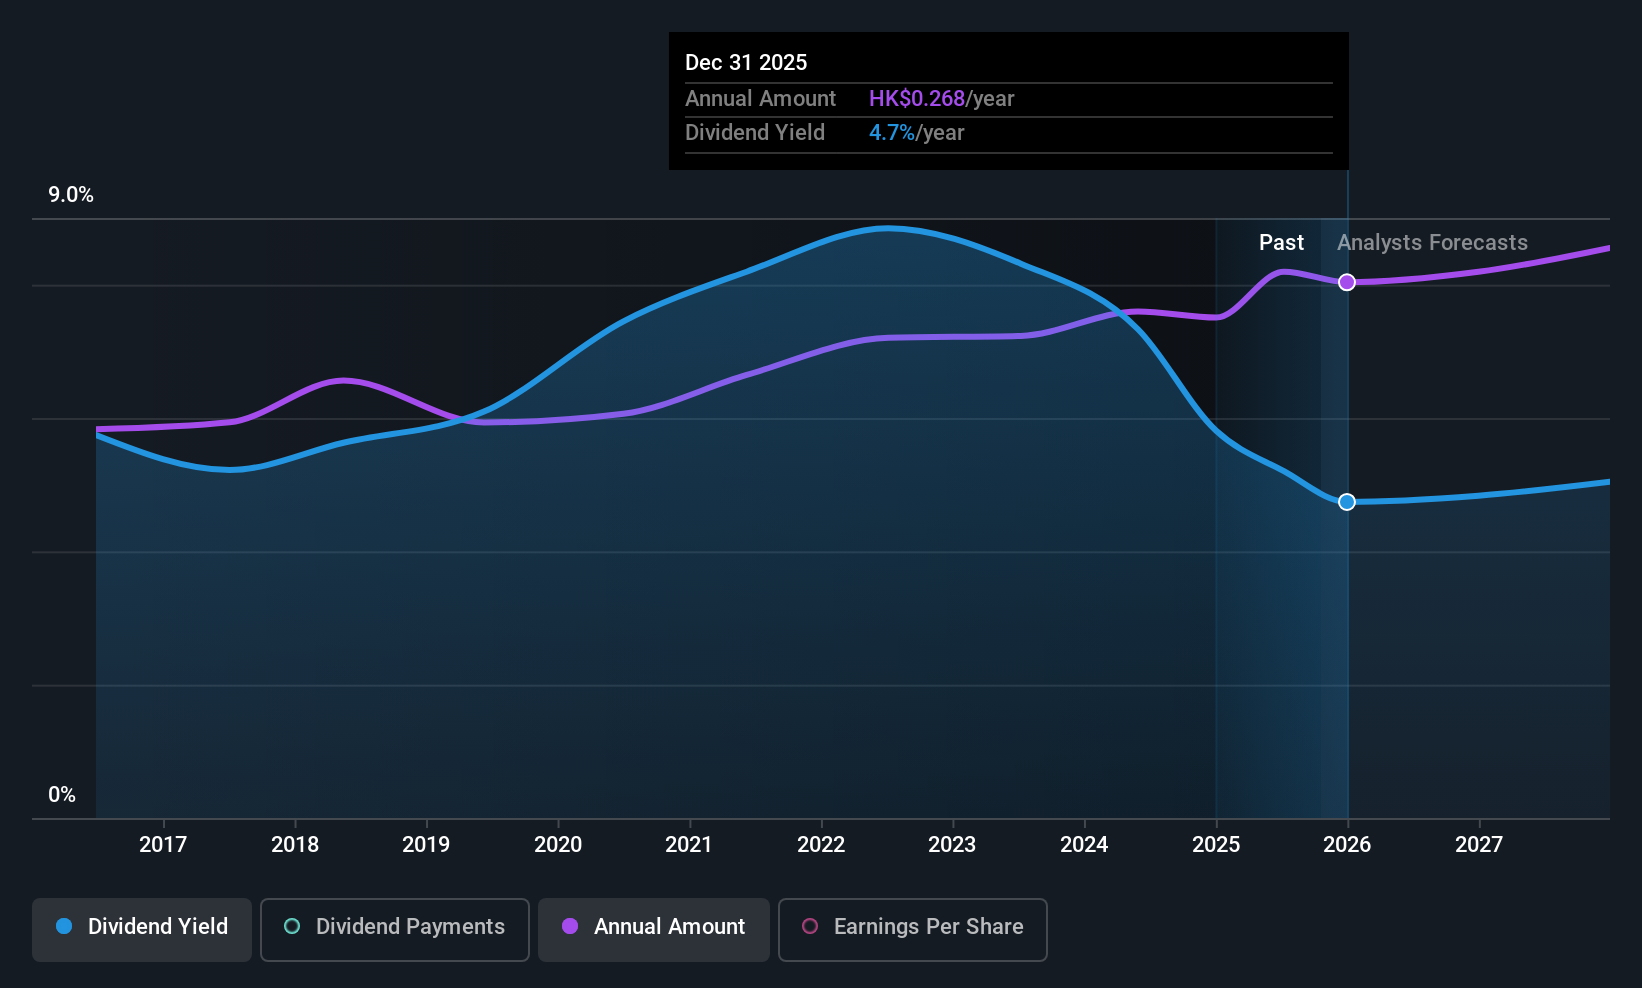Click the 2027 x-axis label
This screenshot has height=988, width=1642.
point(1479,844)
